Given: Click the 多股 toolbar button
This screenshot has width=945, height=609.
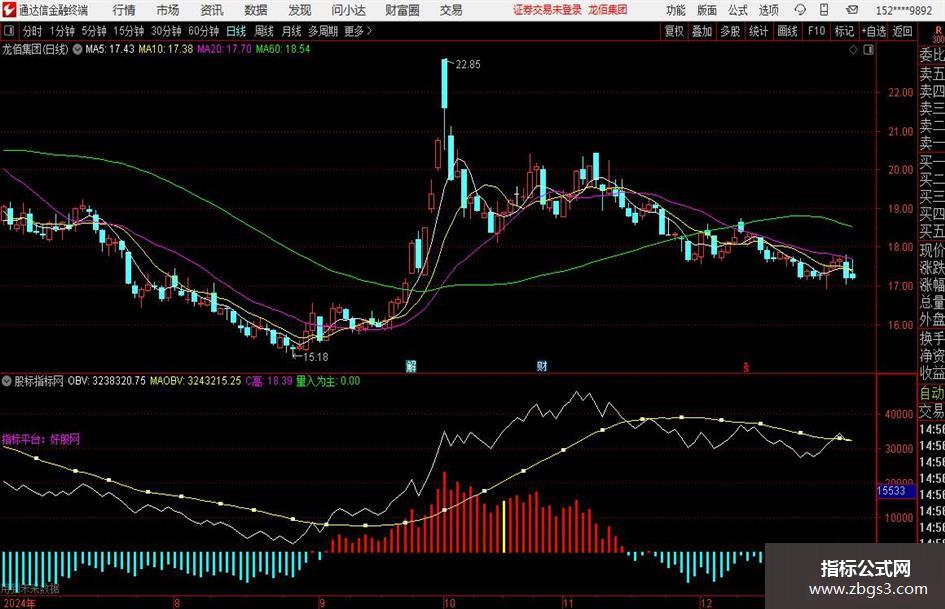Looking at the screenshot, I should click(x=730, y=31).
